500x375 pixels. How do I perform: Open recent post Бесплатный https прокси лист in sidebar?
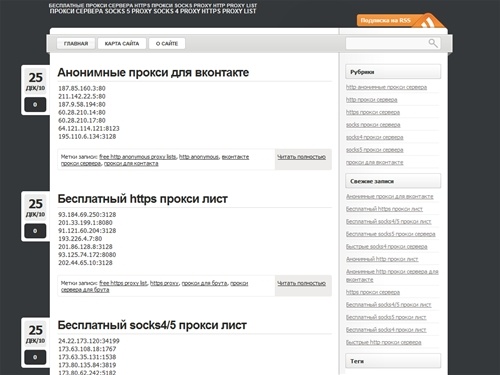384,209
